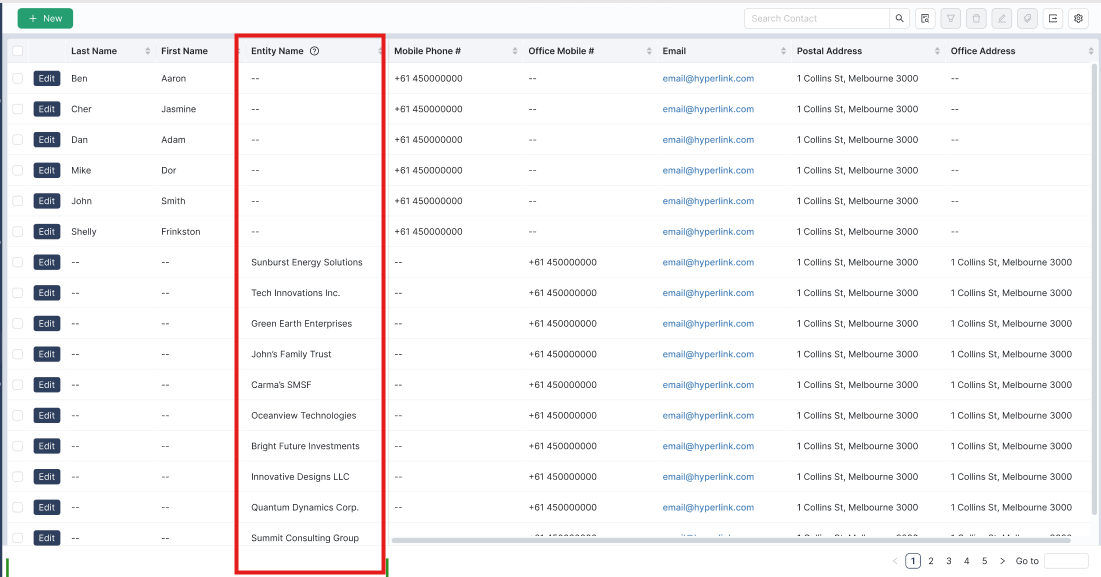The width and height of the screenshot is (1101, 577).
Task: Open page 5 of results
Action: 984,561
